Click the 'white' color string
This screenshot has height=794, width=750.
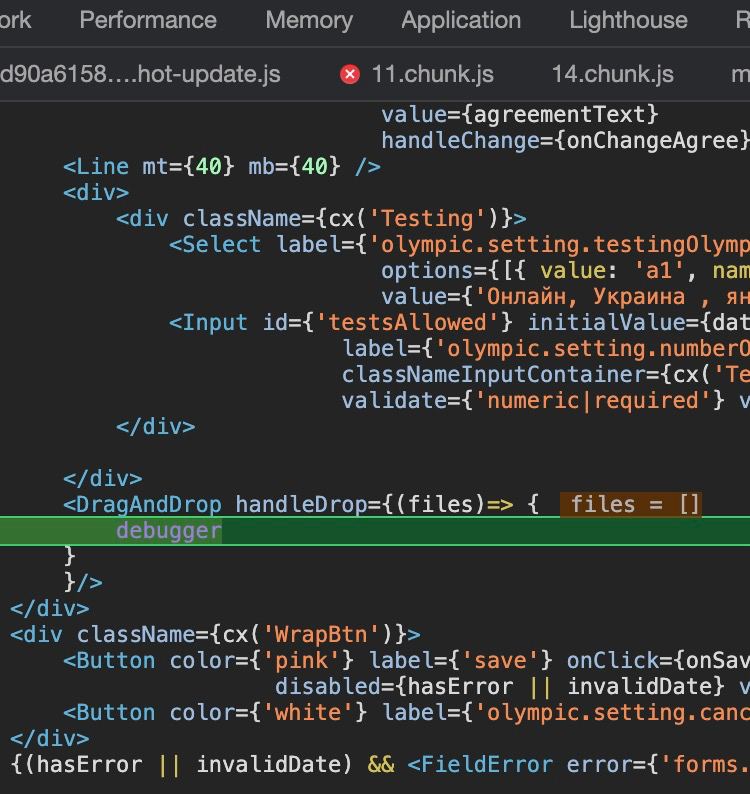coord(308,712)
